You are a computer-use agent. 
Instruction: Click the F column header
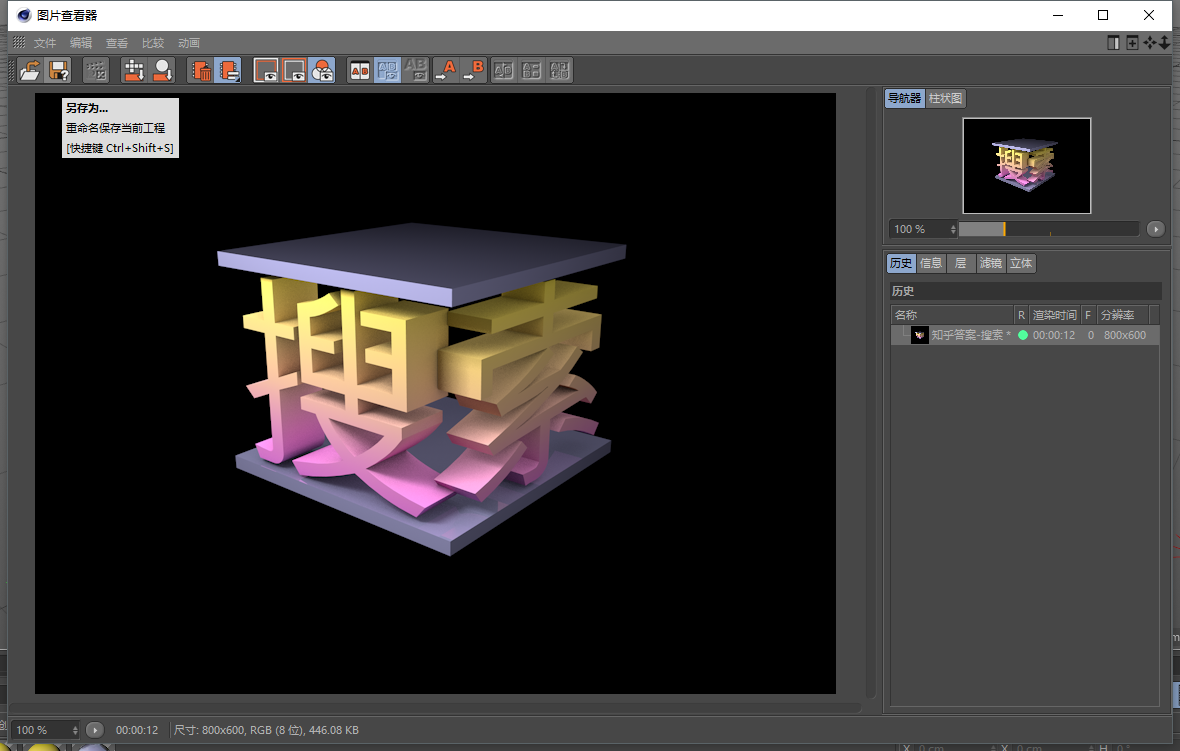click(x=1088, y=315)
